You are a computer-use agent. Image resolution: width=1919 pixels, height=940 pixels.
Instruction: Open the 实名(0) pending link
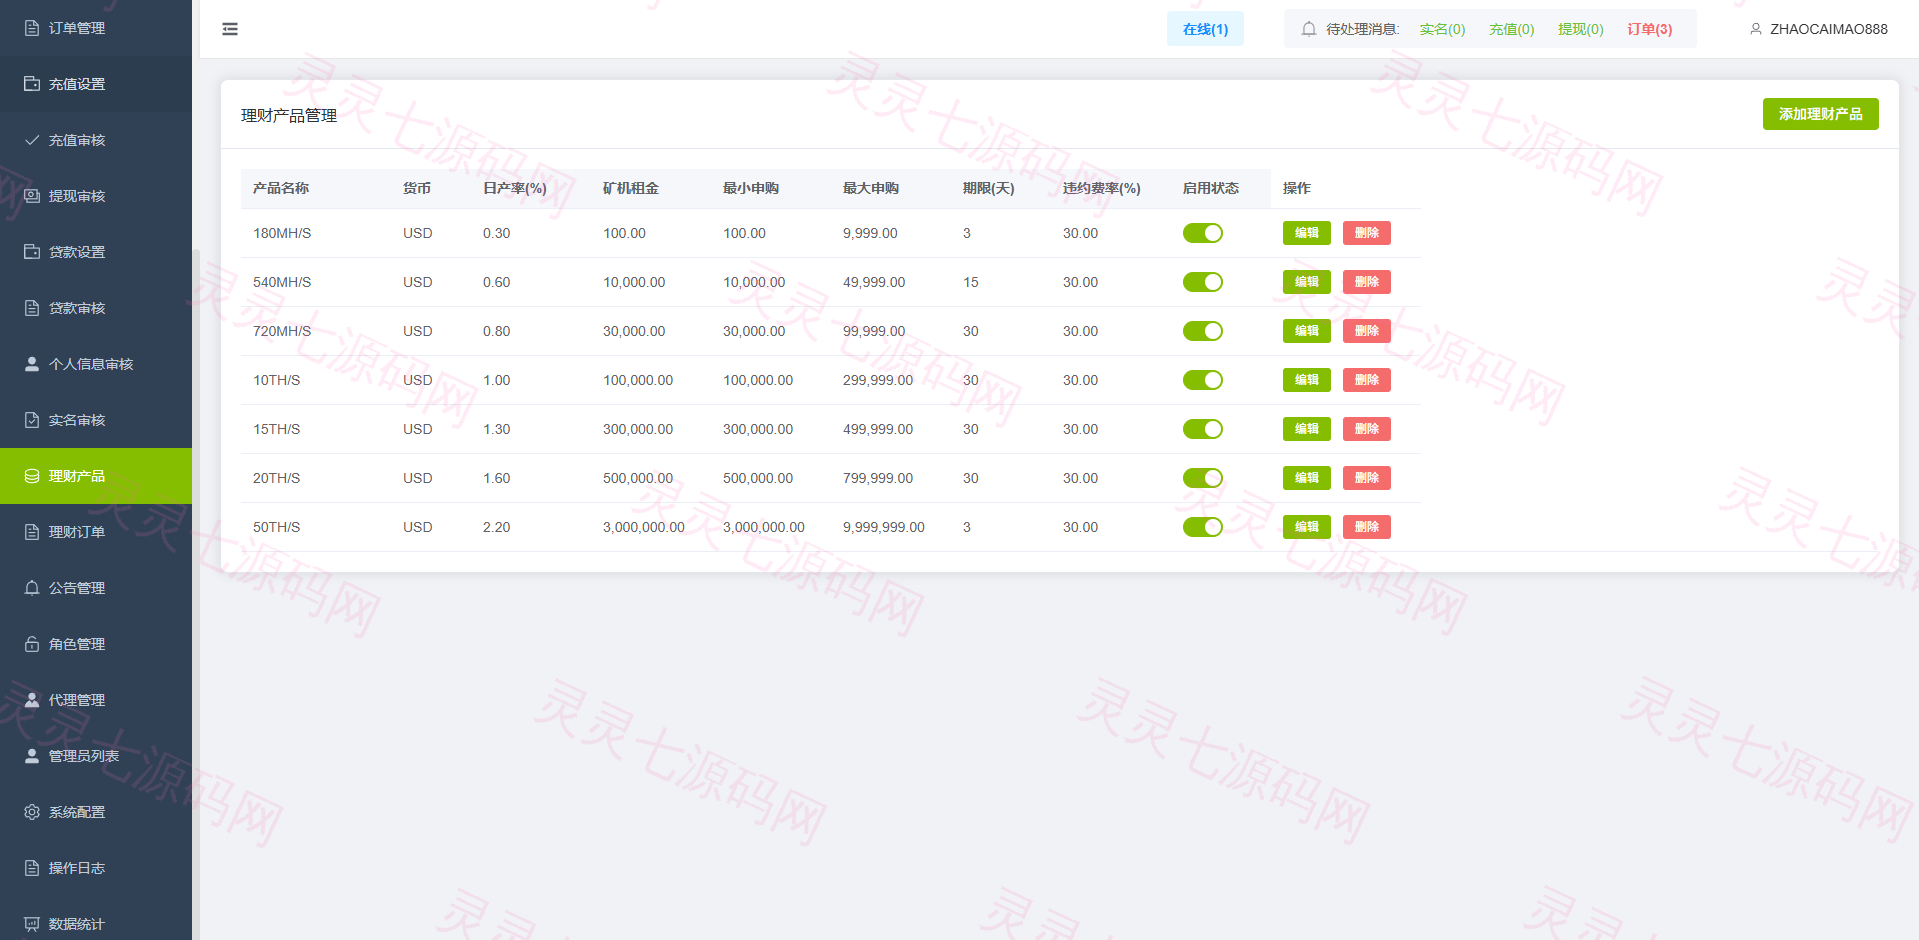(1442, 29)
